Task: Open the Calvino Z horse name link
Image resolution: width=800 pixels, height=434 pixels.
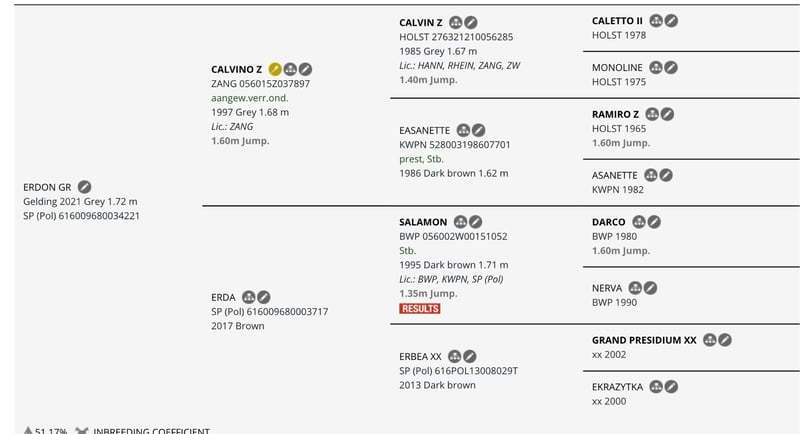Action: pos(236,69)
